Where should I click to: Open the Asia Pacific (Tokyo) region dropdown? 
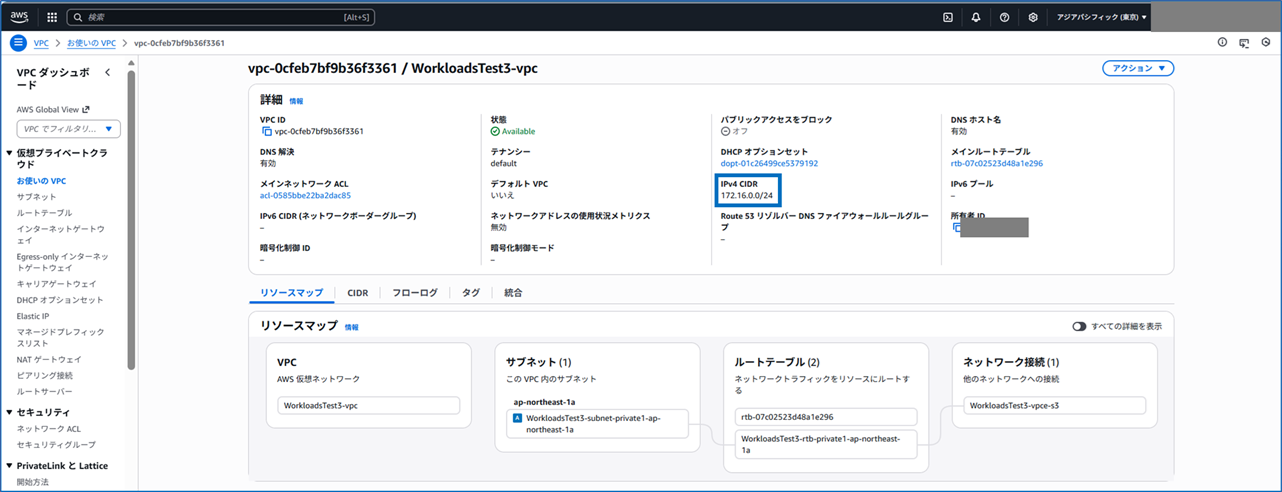click(x=1102, y=17)
